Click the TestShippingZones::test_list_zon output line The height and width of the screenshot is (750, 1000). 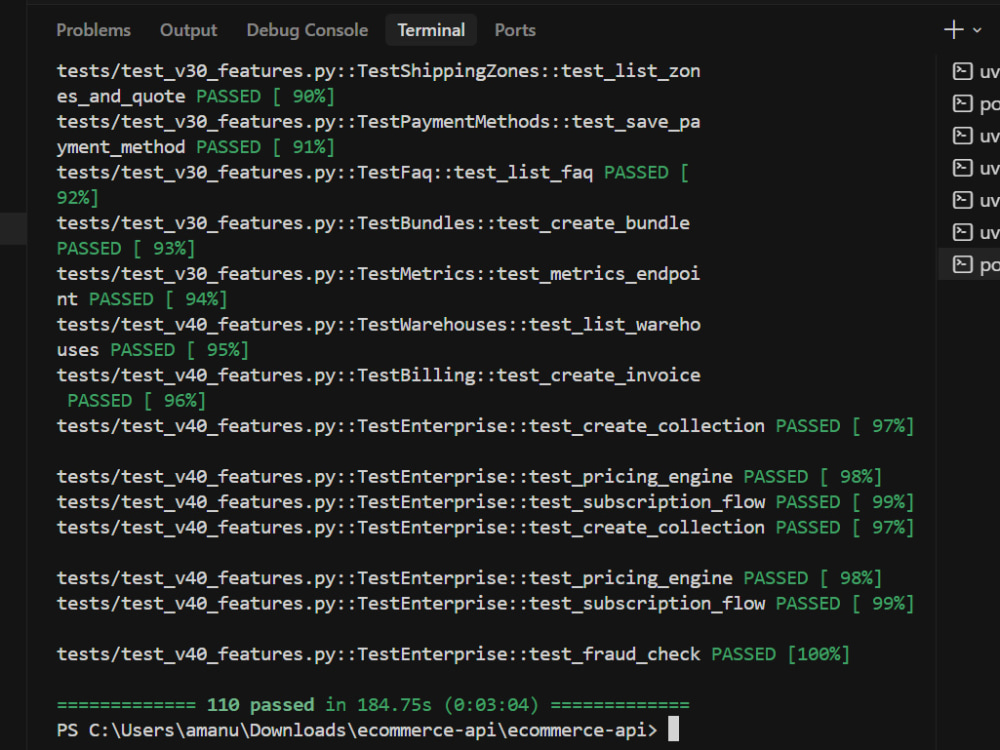[378, 71]
